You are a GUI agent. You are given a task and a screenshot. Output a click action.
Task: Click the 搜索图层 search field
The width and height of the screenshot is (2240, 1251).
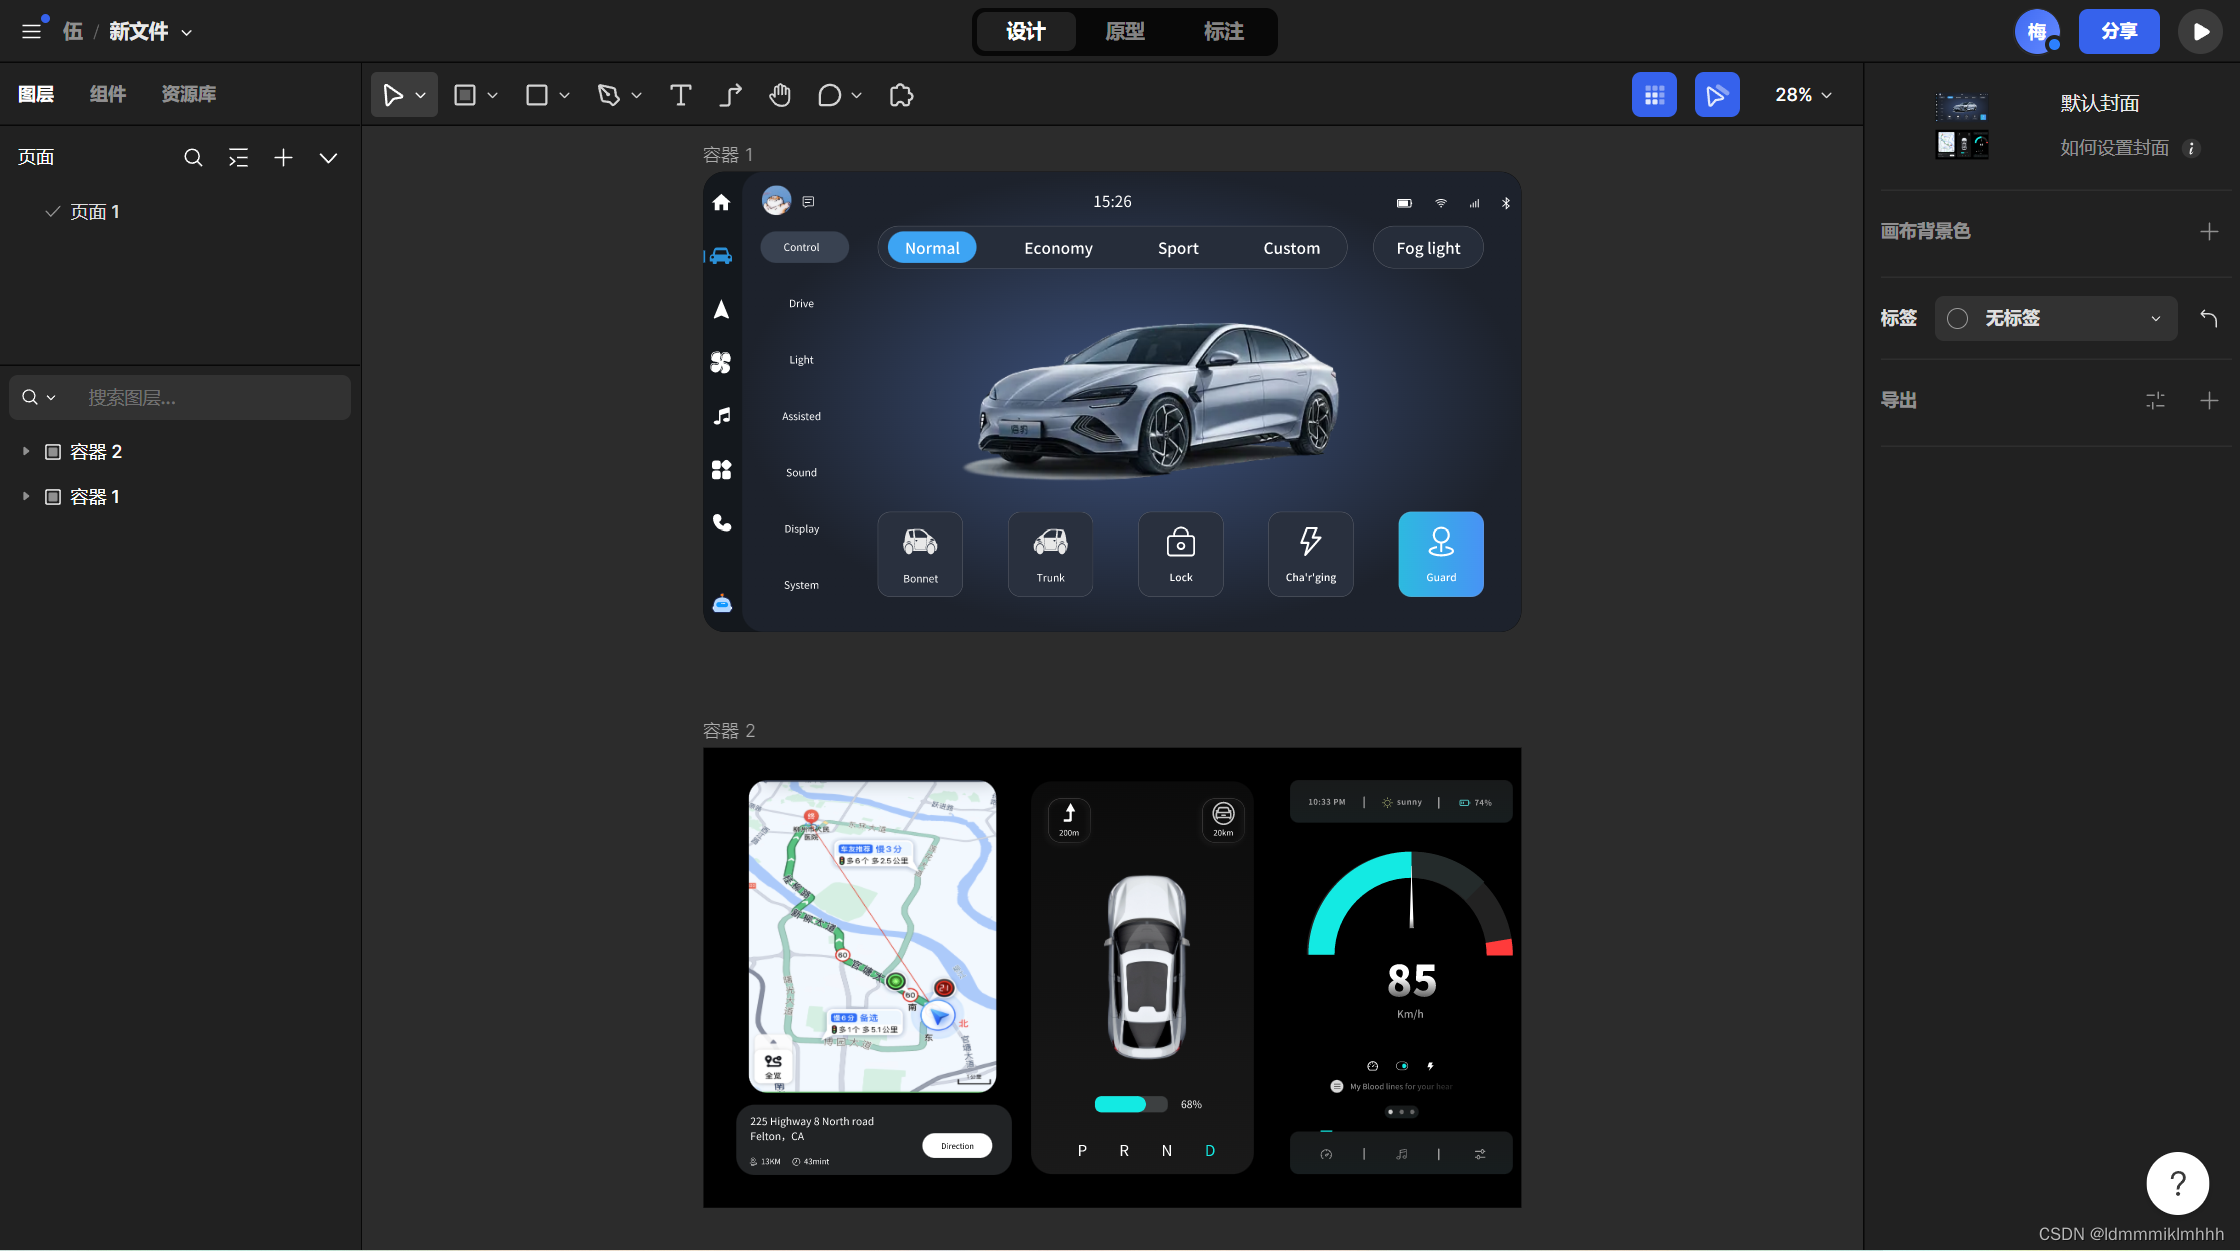pyautogui.click(x=210, y=398)
